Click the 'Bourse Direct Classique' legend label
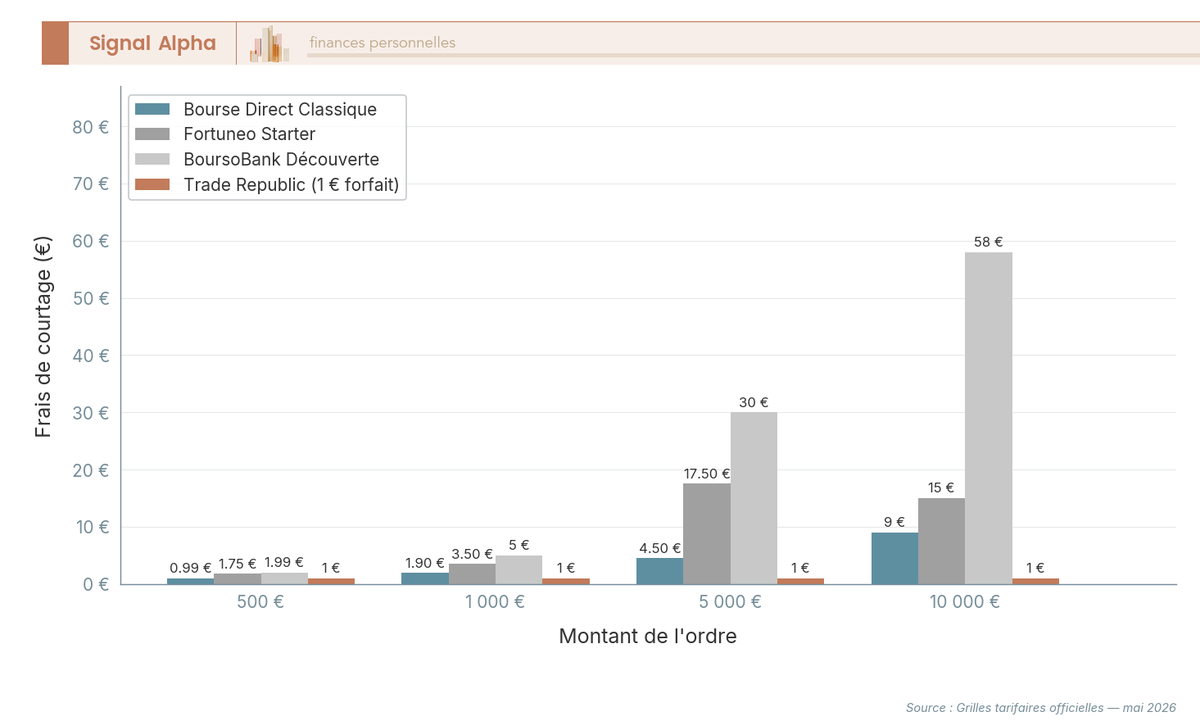Viewport: 1200px width, 721px height. 280,109
